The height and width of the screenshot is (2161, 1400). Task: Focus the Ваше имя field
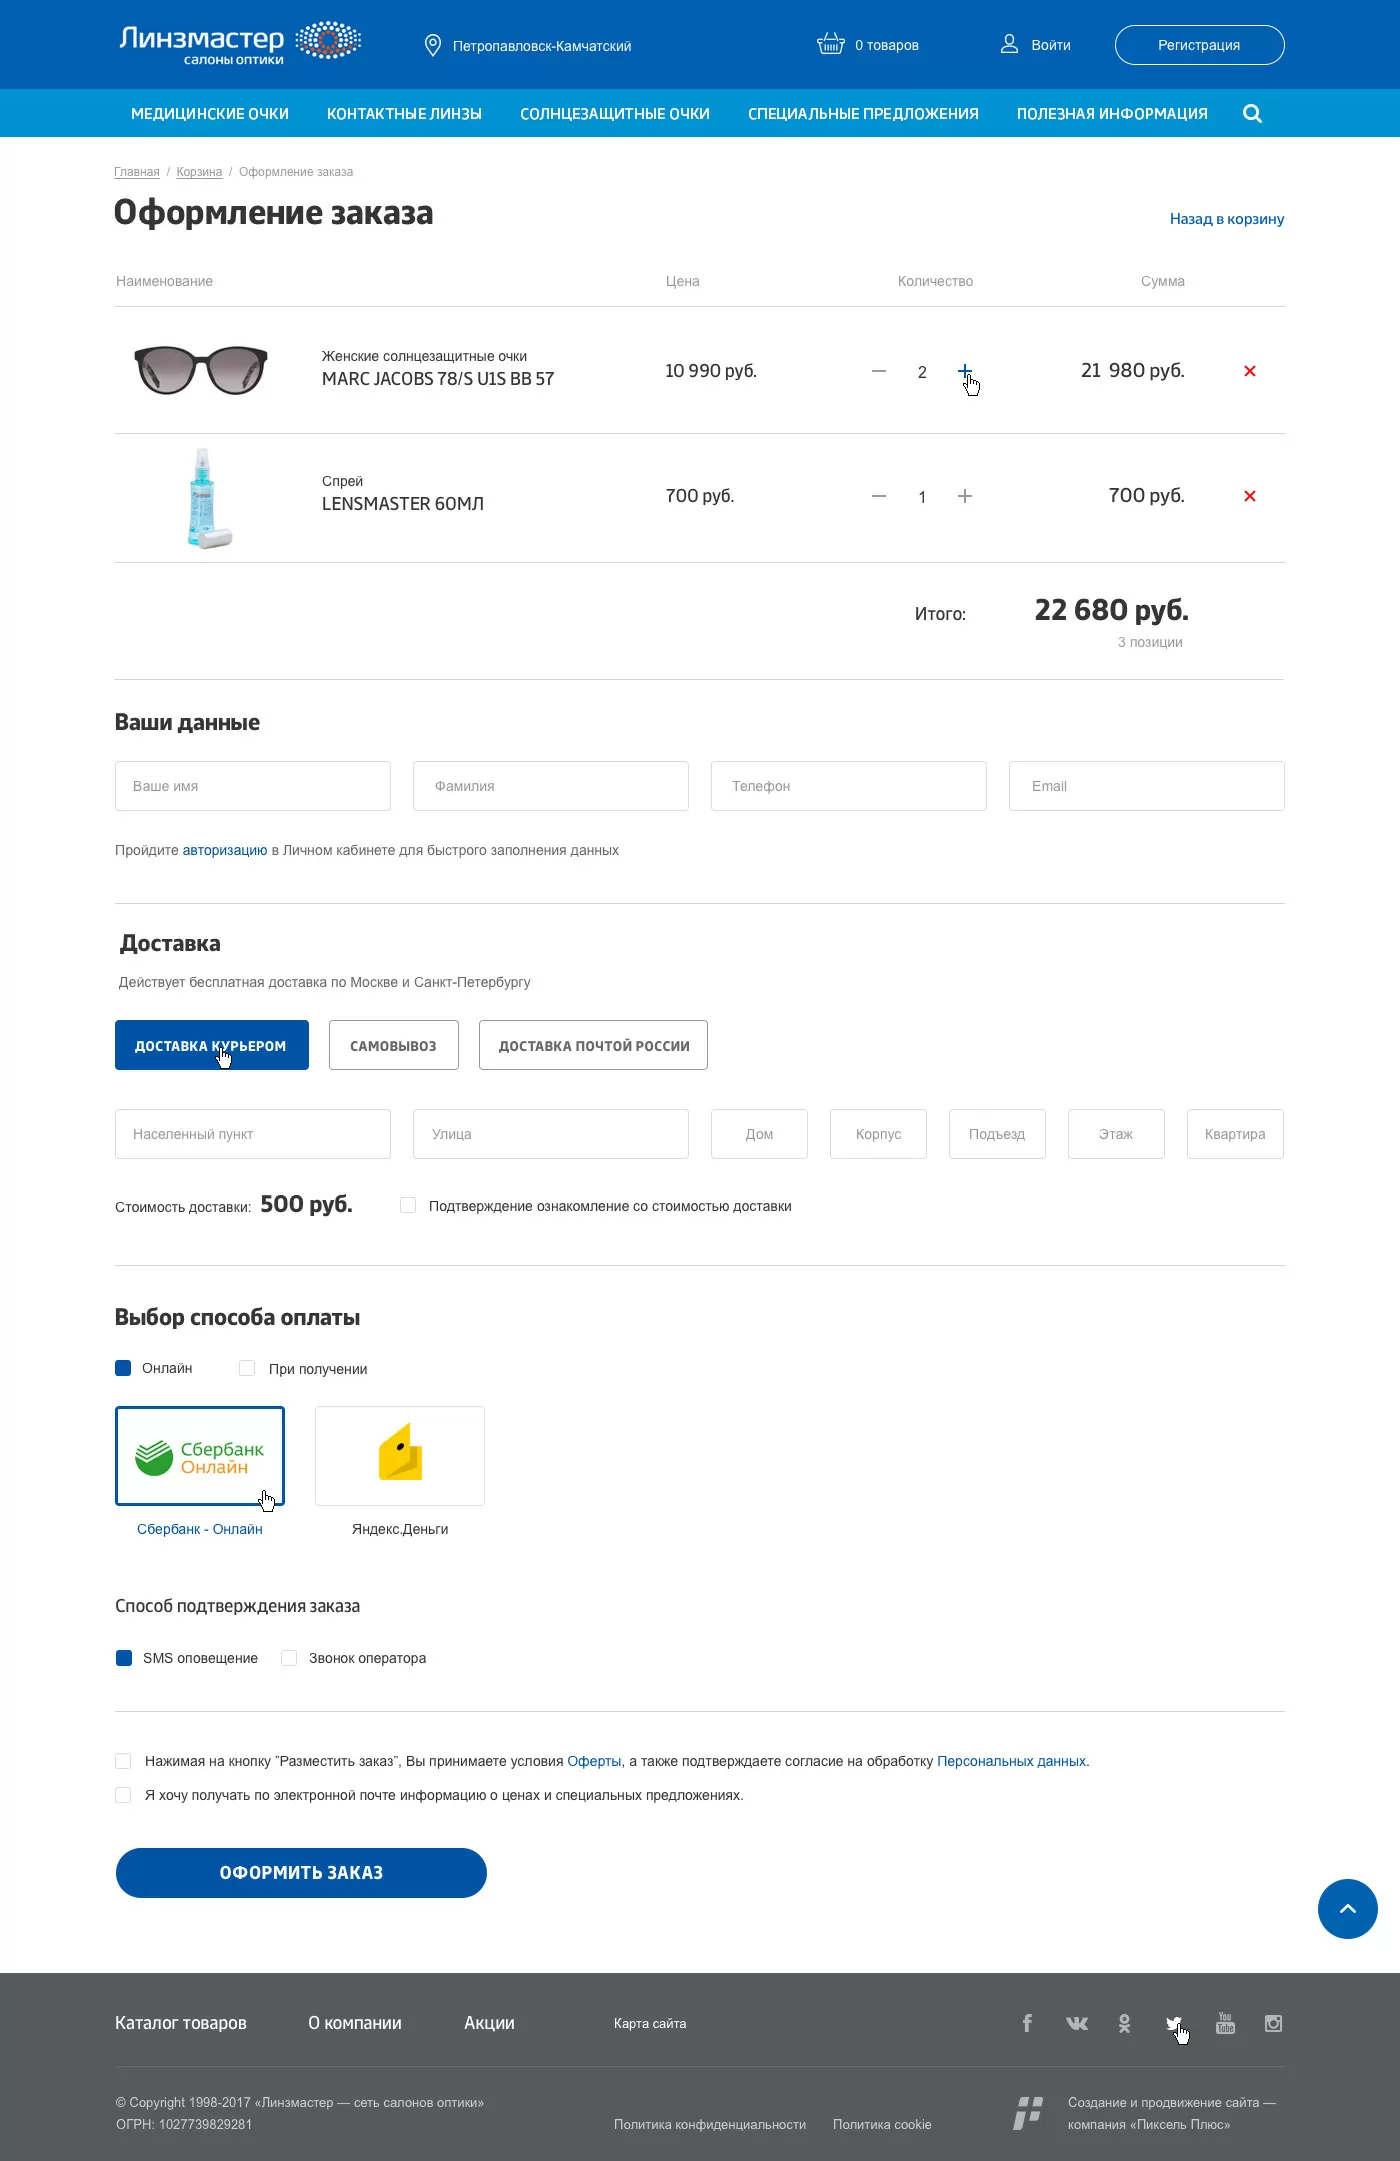253,786
